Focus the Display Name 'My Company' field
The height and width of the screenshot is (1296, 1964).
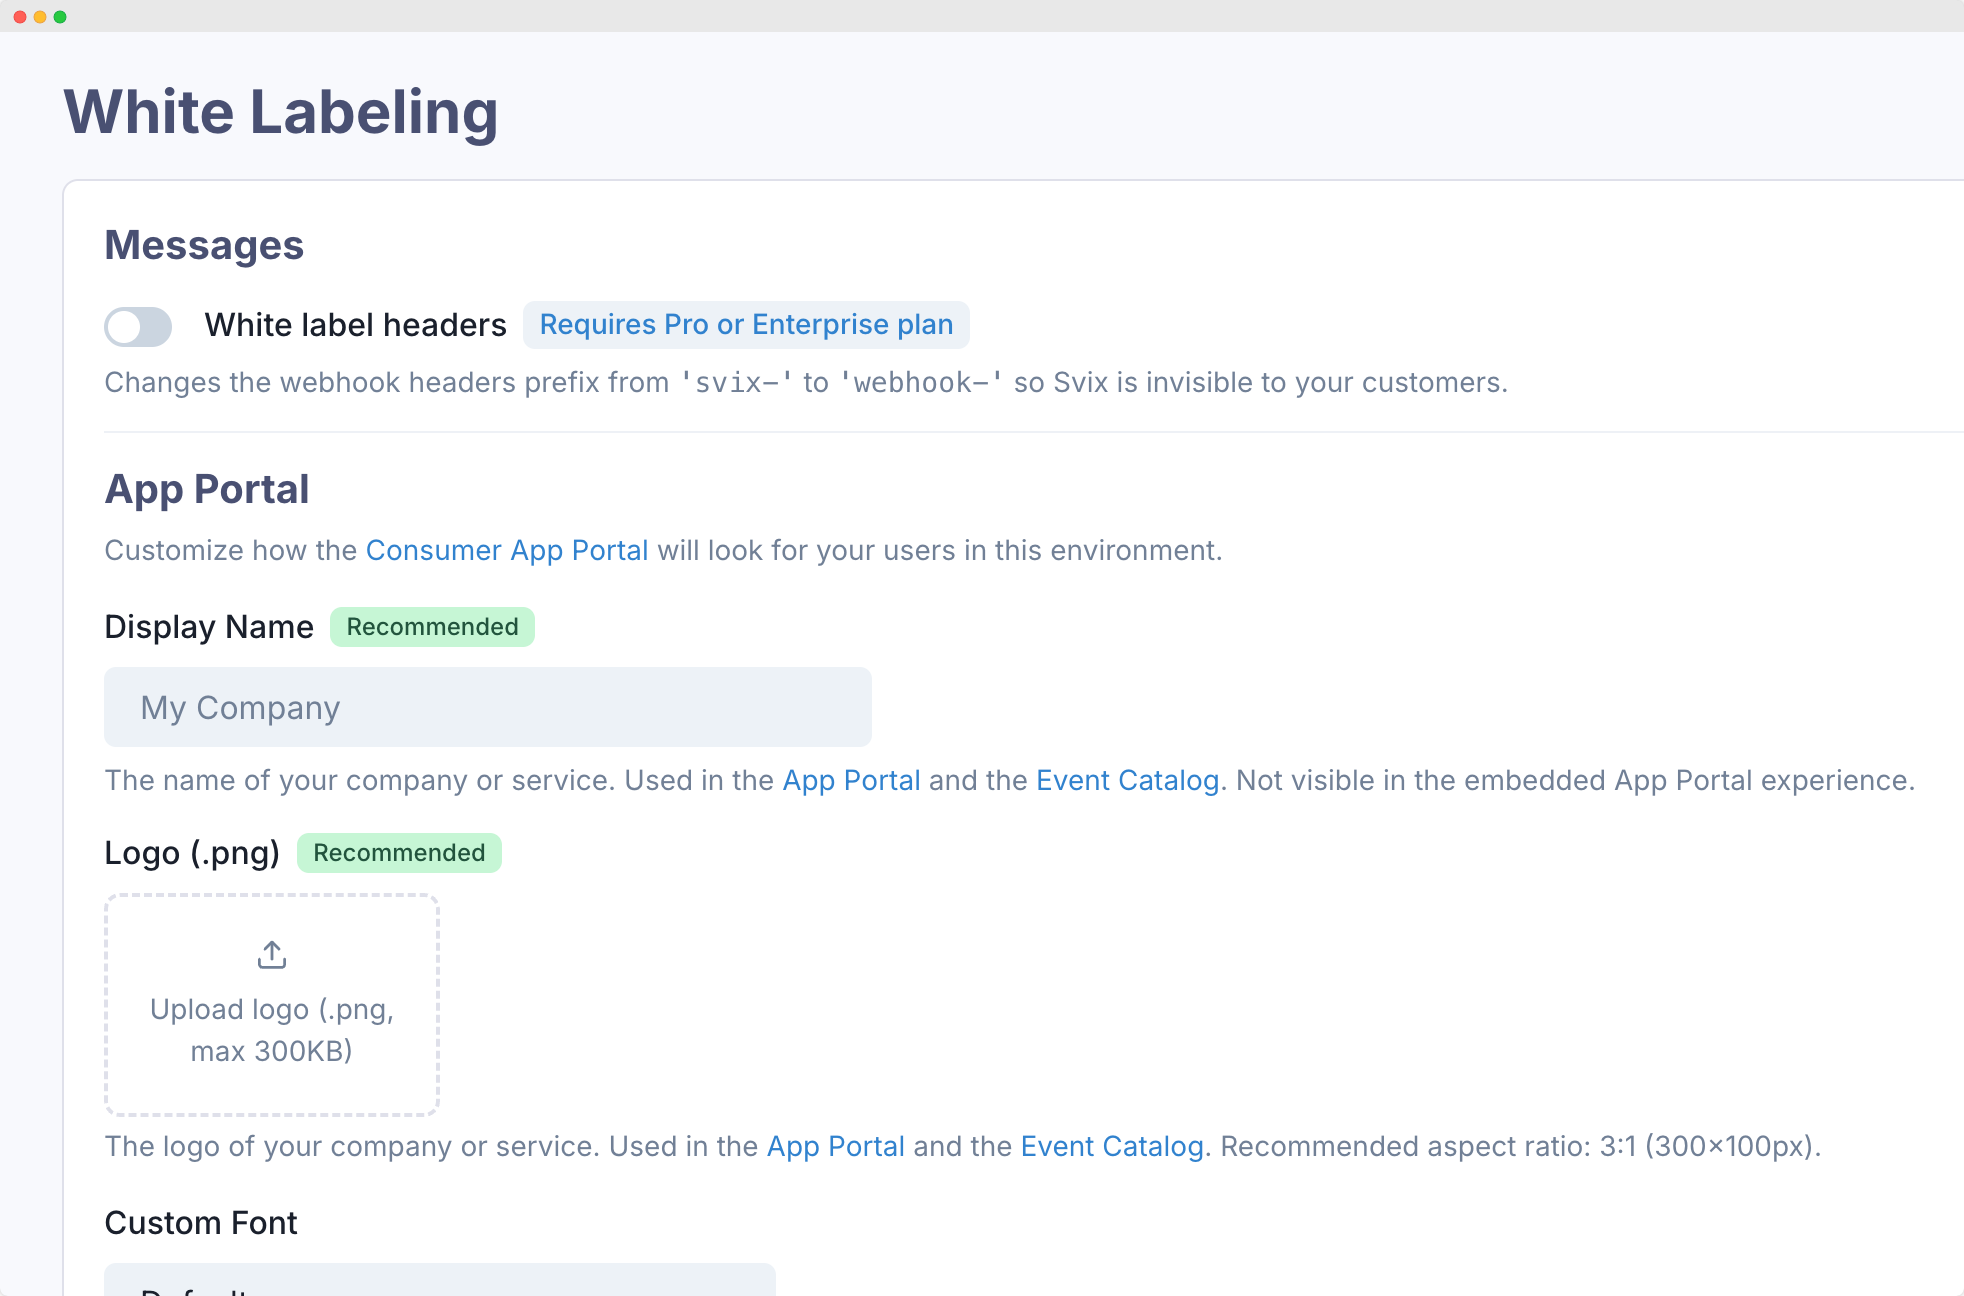click(x=488, y=707)
